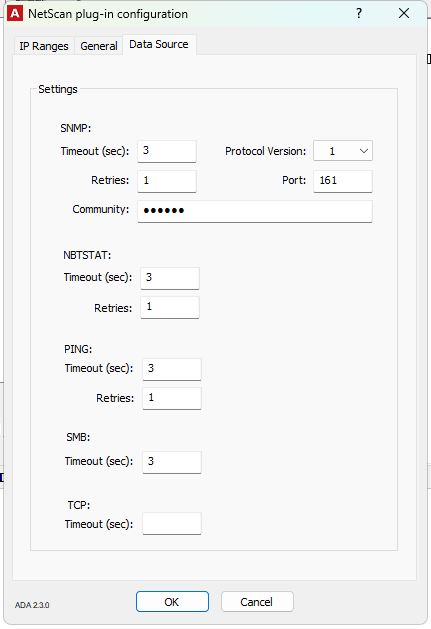
Task: Click the PING Retries field
Action: point(172,398)
